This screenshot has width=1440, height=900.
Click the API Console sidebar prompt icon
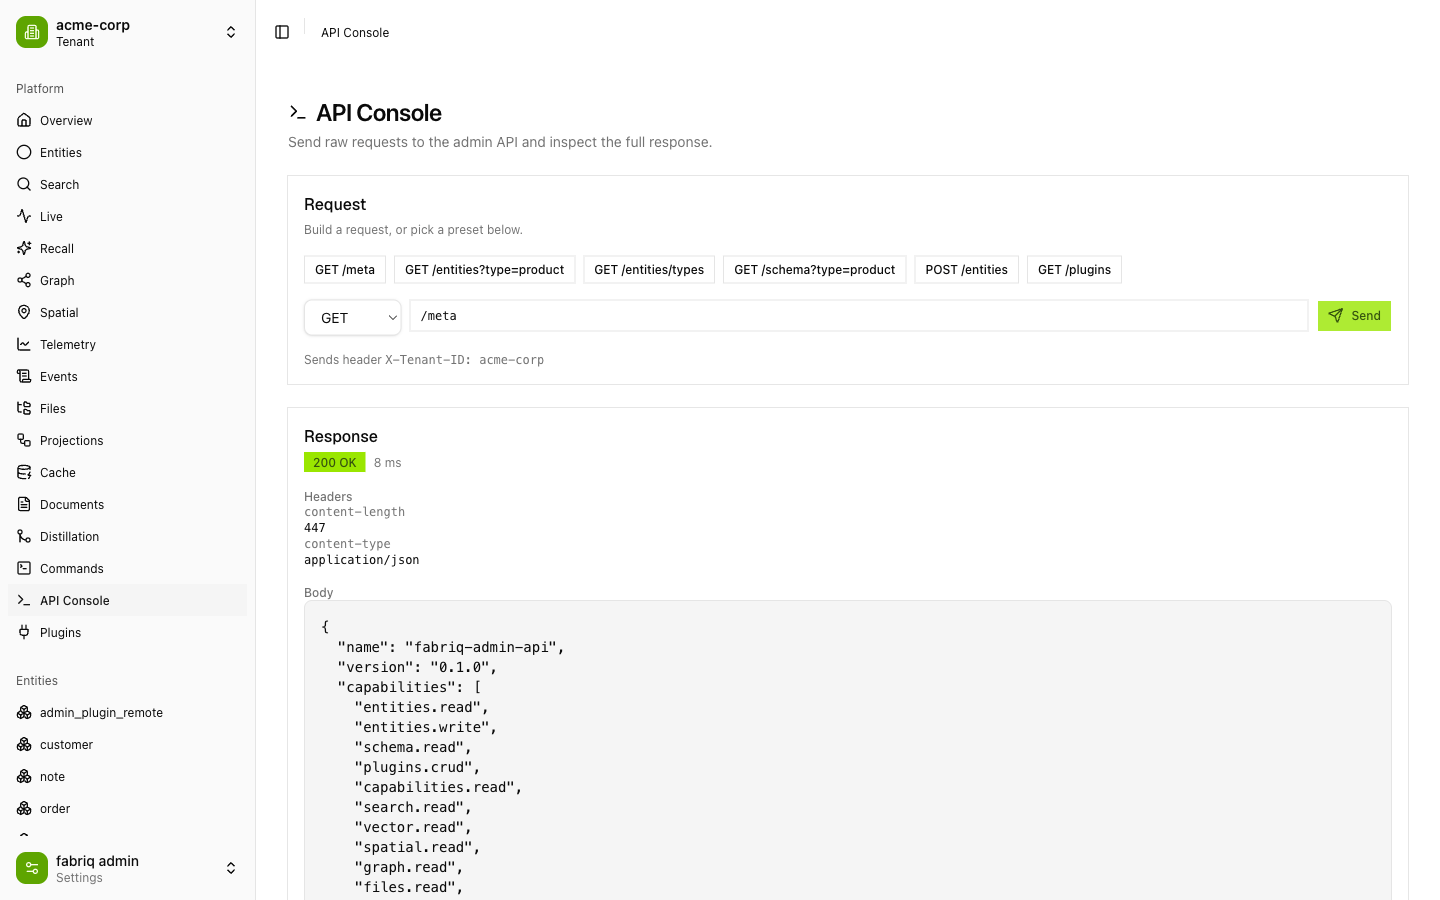tap(24, 600)
